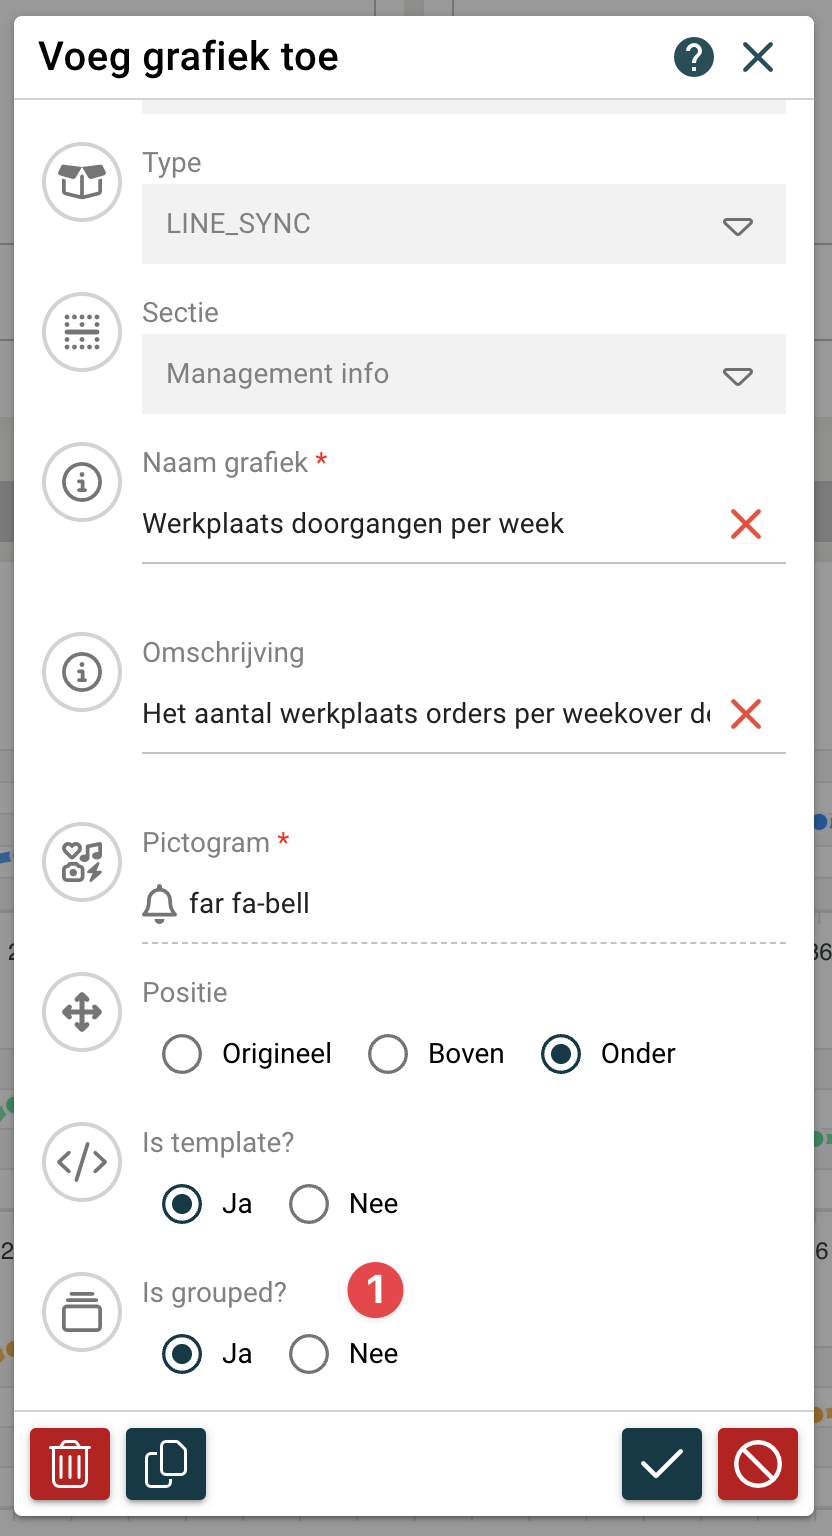The width and height of the screenshot is (832, 1536).
Task: Click the red trash delete icon
Action: coord(70,1464)
